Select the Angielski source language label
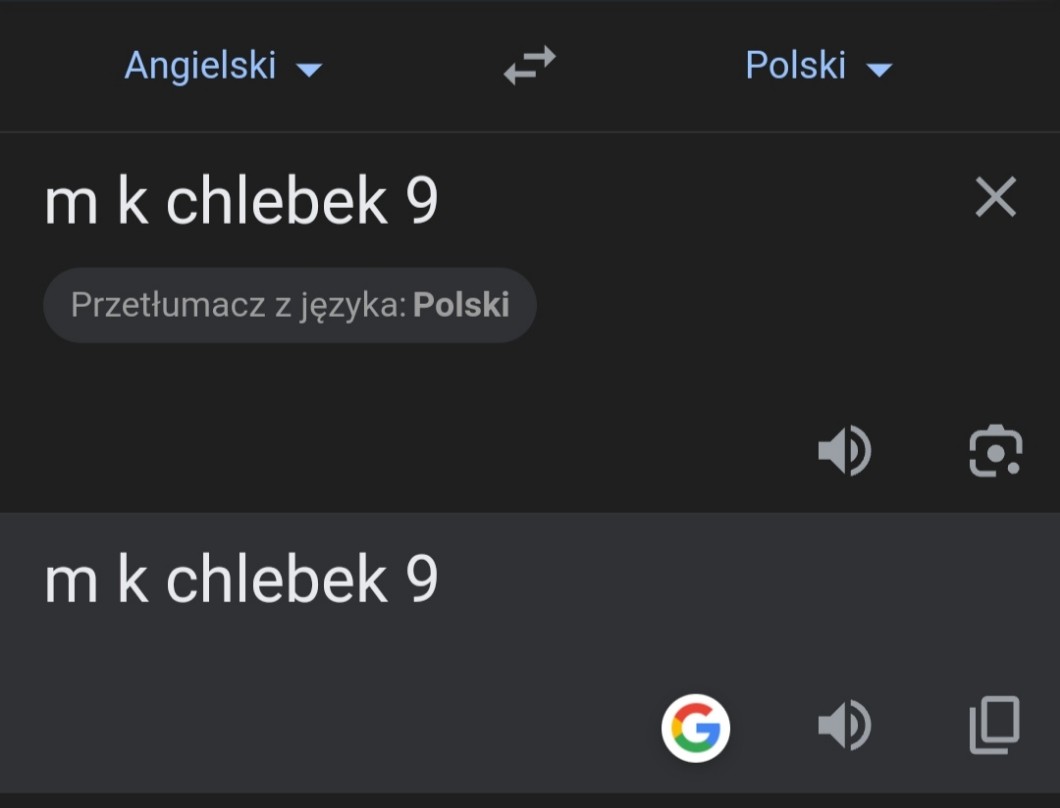Image resolution: width=1060 pixels, height=808 pixels. [x=200, y=66]
